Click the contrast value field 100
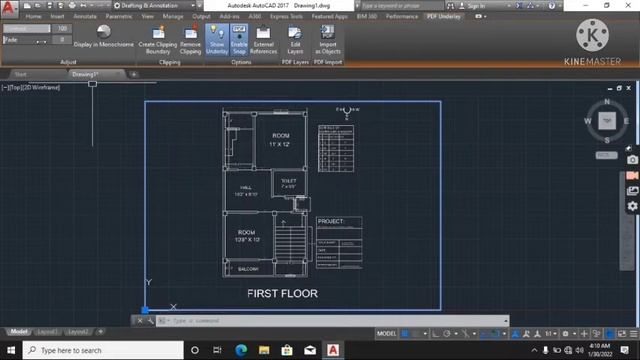Viewport: 640px width, 360px height. pyautogui.click(x=62, y=29)
